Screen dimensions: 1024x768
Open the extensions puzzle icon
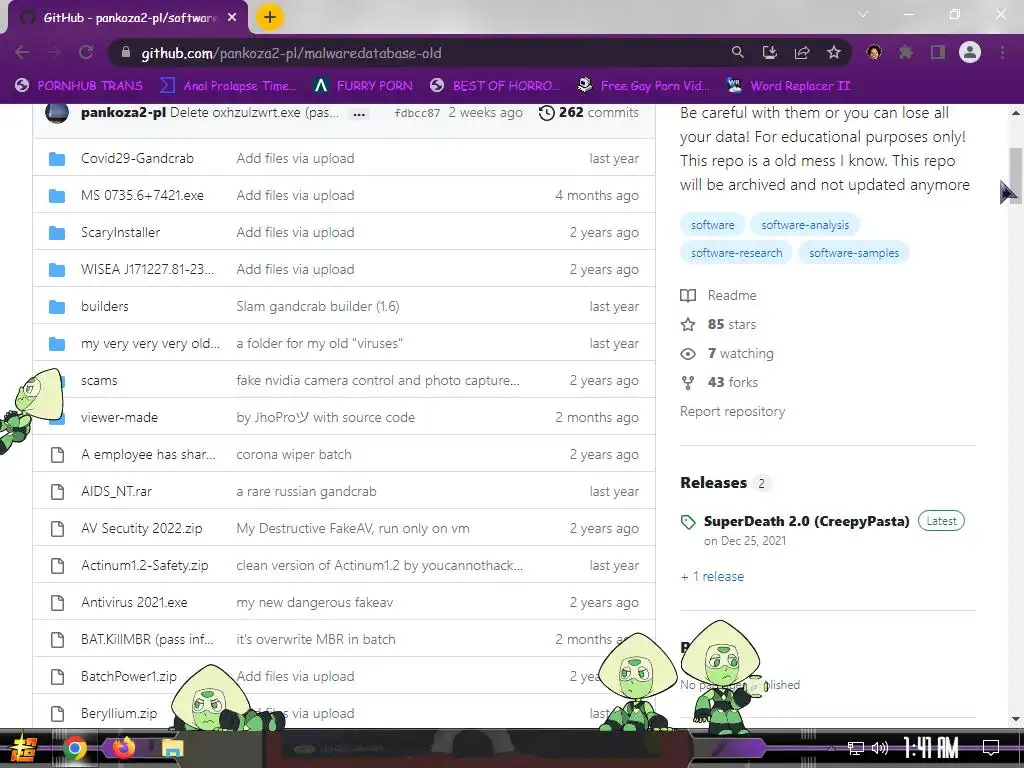click(x=906, y=52)
